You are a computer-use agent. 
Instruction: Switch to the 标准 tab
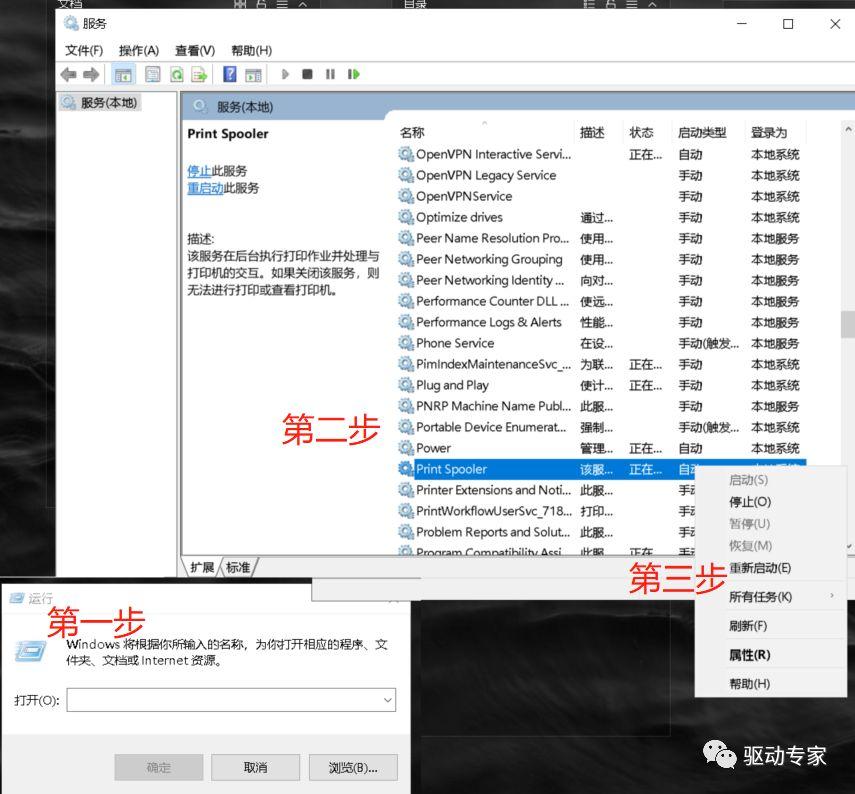pyautogui.click(x=238, y=567)
